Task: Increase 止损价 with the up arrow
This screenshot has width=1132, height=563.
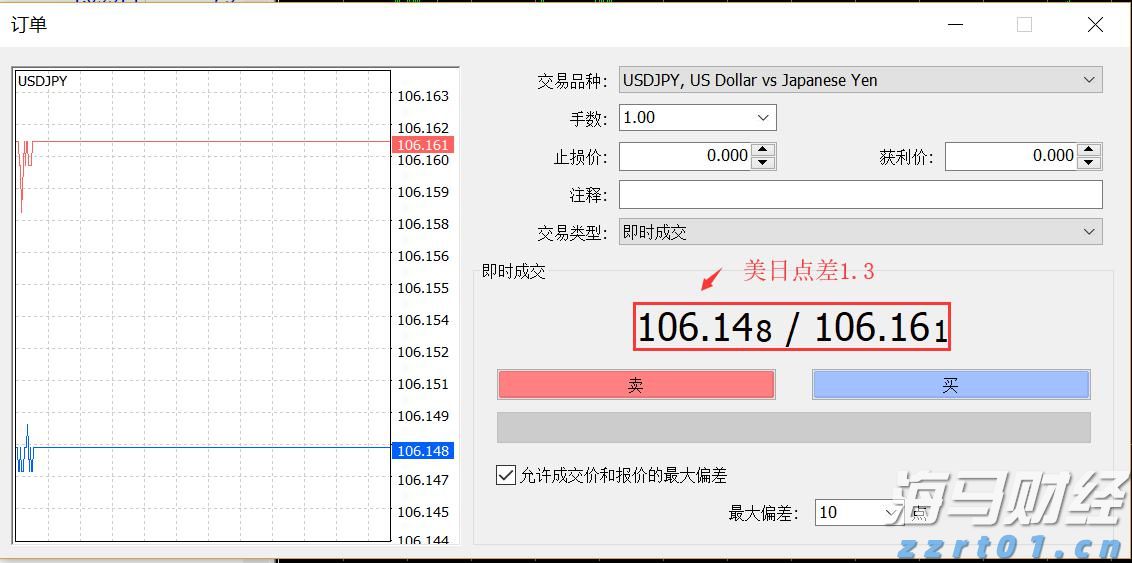Action: (764, 150)
